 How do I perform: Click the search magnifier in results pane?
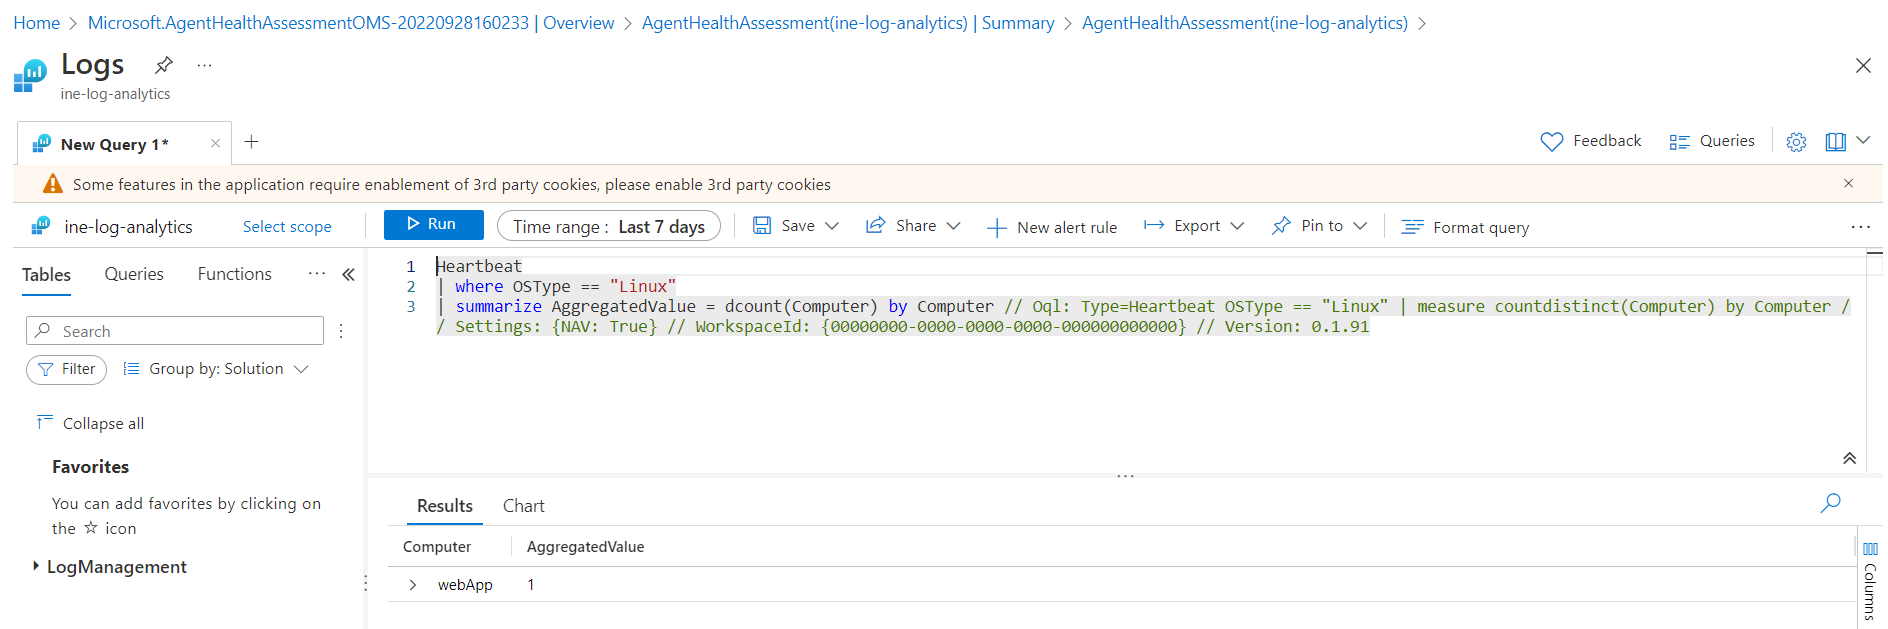point(1830,503)
